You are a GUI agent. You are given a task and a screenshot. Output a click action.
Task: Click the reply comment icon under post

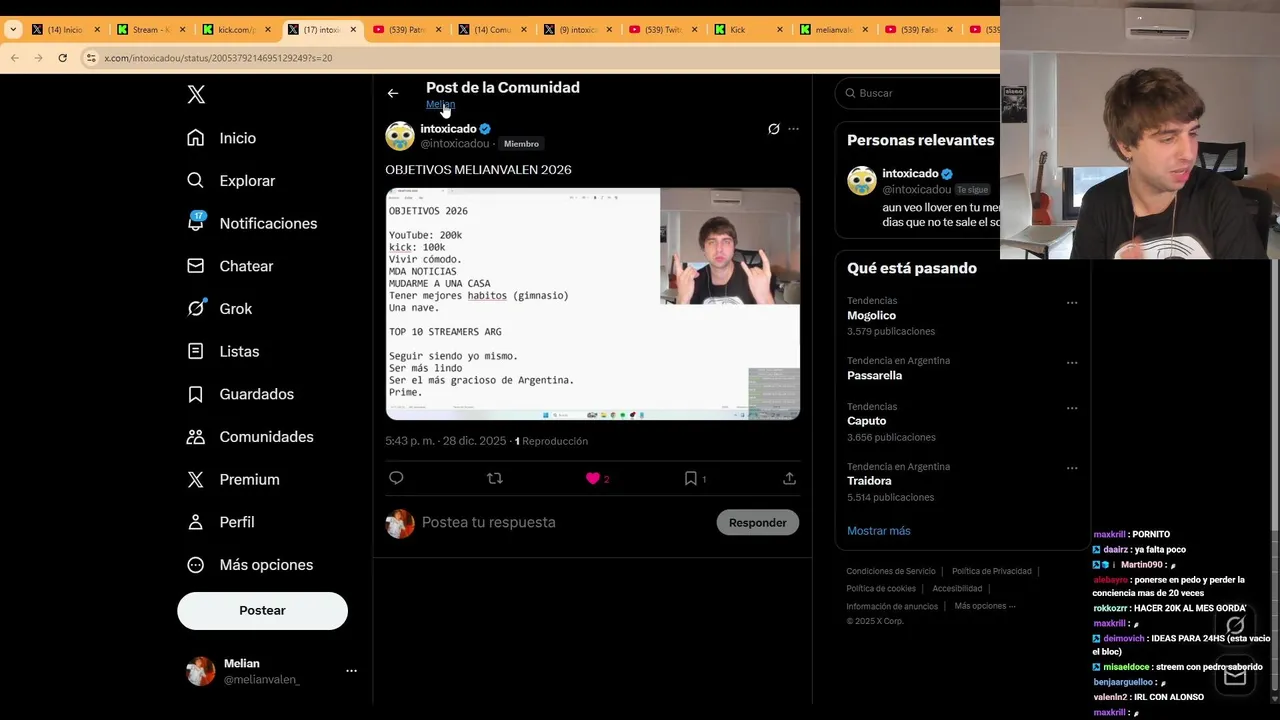pyautogui.click(x=396, y=478)
